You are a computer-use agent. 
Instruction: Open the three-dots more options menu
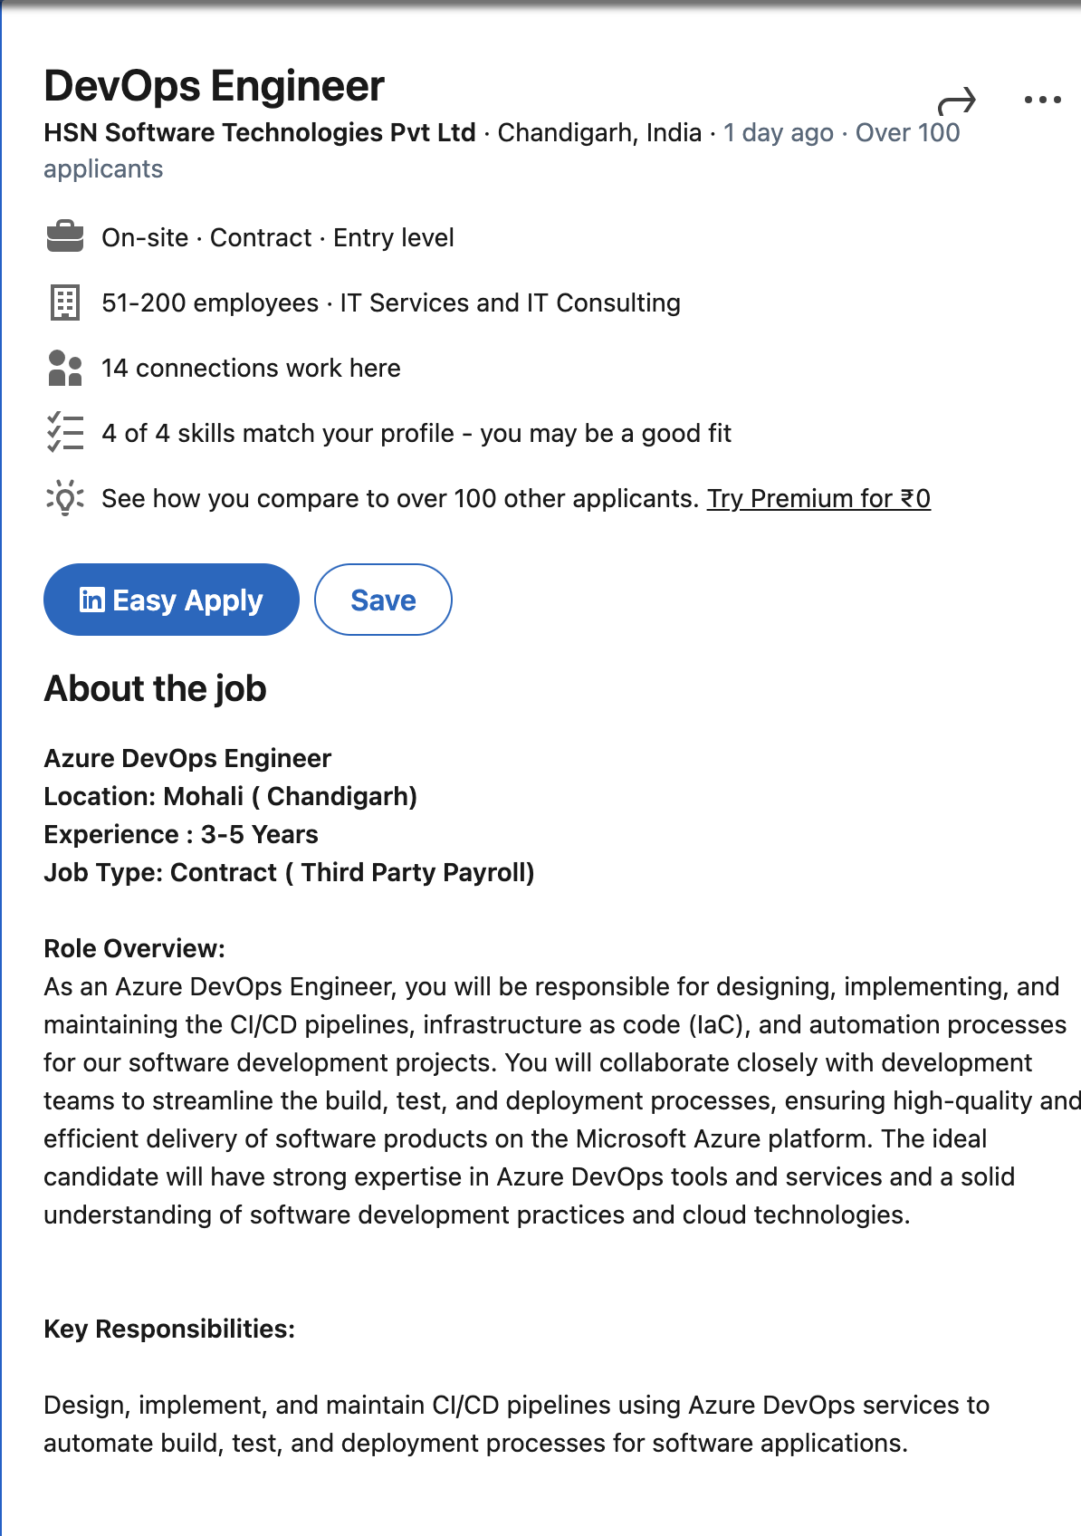pos(1042,100)
